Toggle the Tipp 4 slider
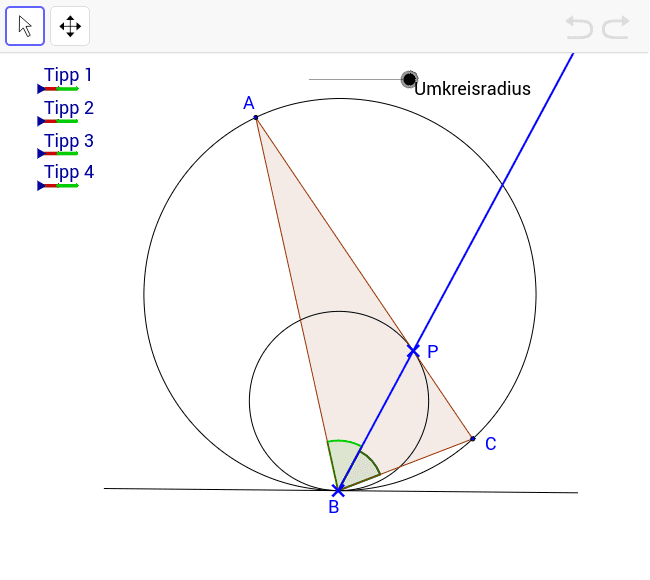 point(58,185)
